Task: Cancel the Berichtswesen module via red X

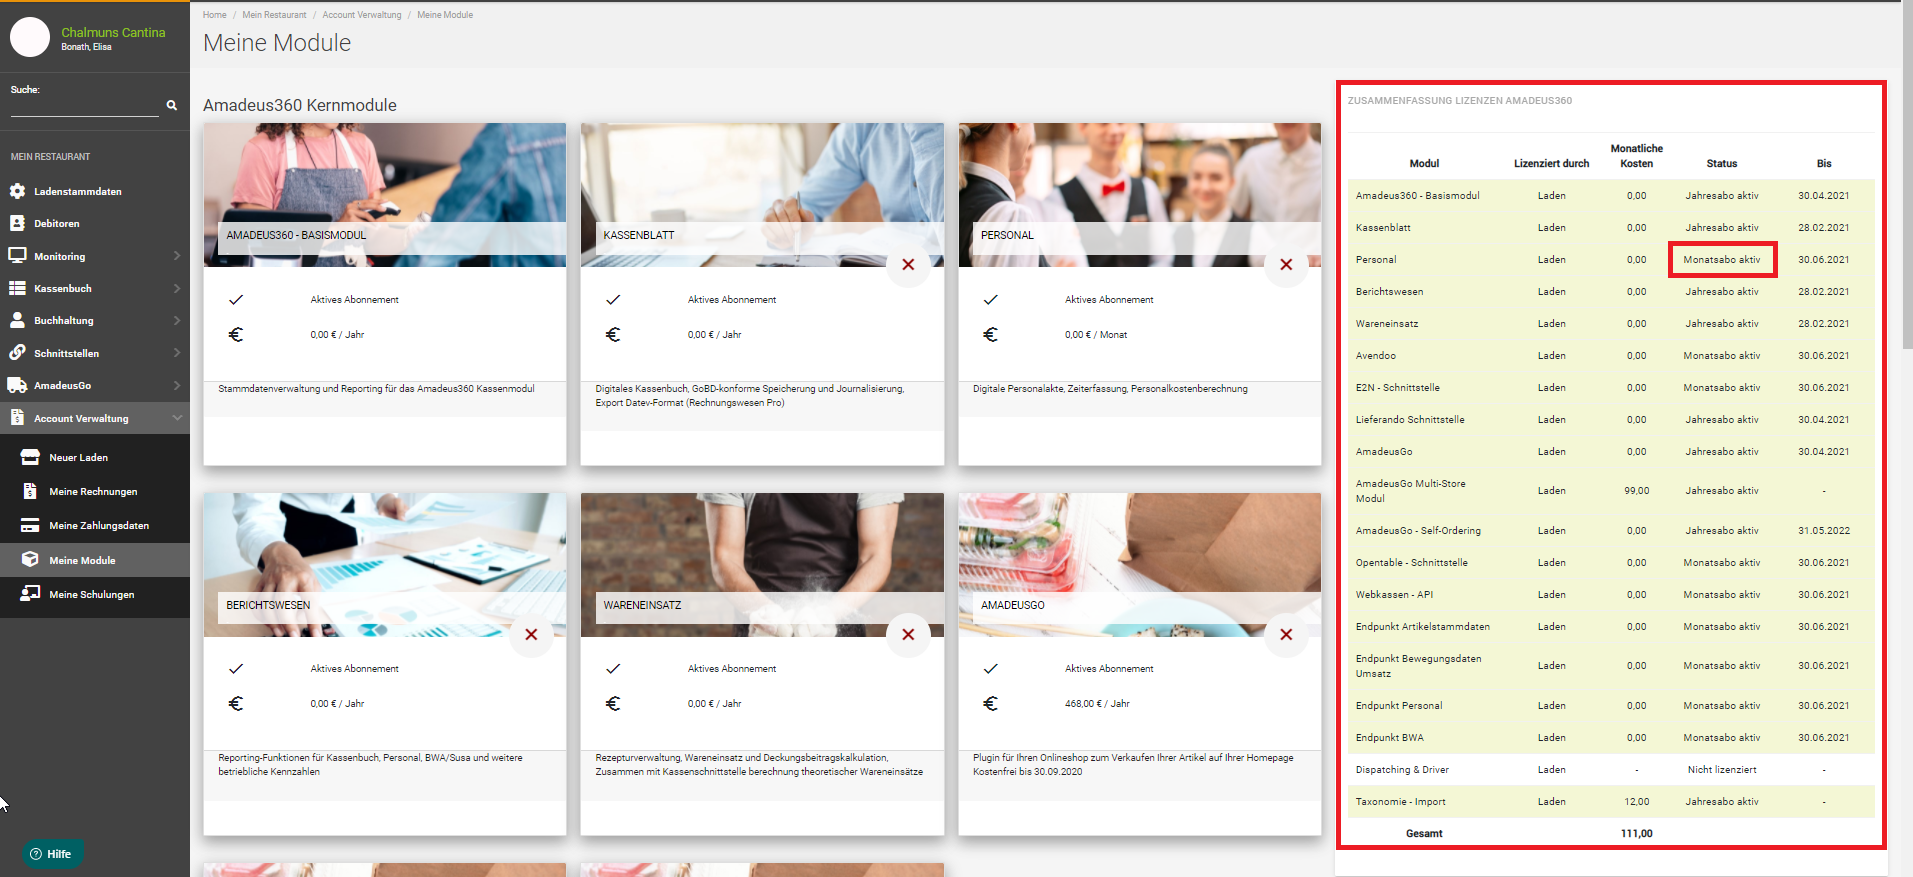Action: click(x=531, y=635)
